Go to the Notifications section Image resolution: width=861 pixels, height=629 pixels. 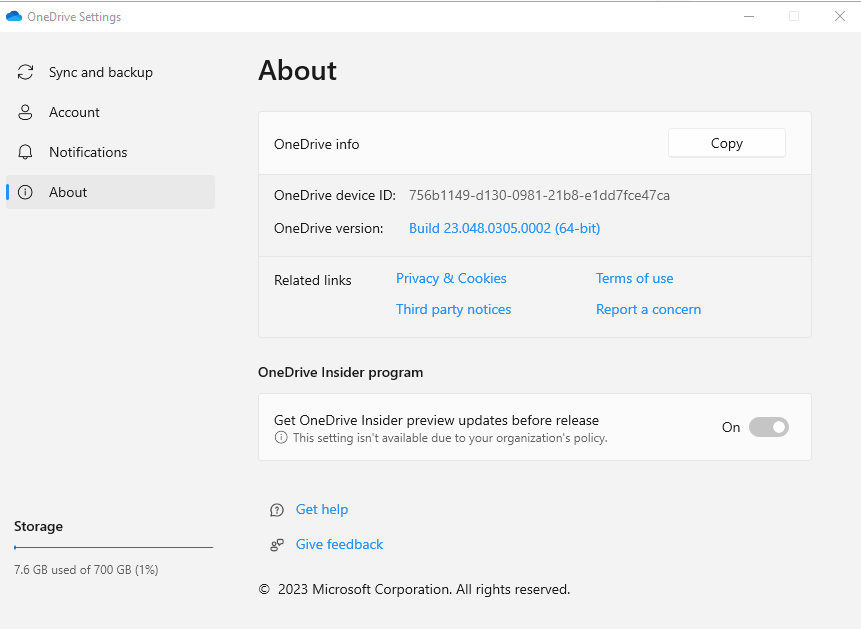click(110, 152)
